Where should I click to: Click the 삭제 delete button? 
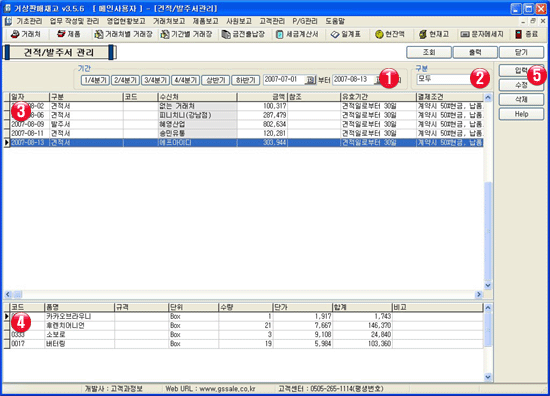click(521, 99)
